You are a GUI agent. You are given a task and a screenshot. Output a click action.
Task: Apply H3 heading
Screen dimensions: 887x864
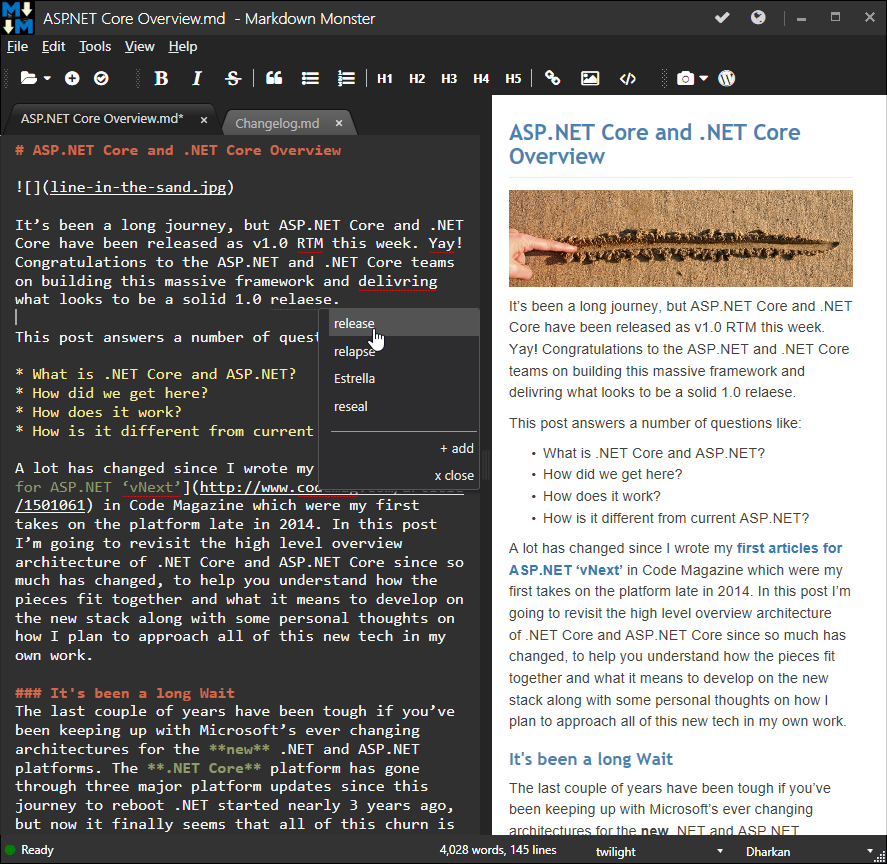pos(449,79)
